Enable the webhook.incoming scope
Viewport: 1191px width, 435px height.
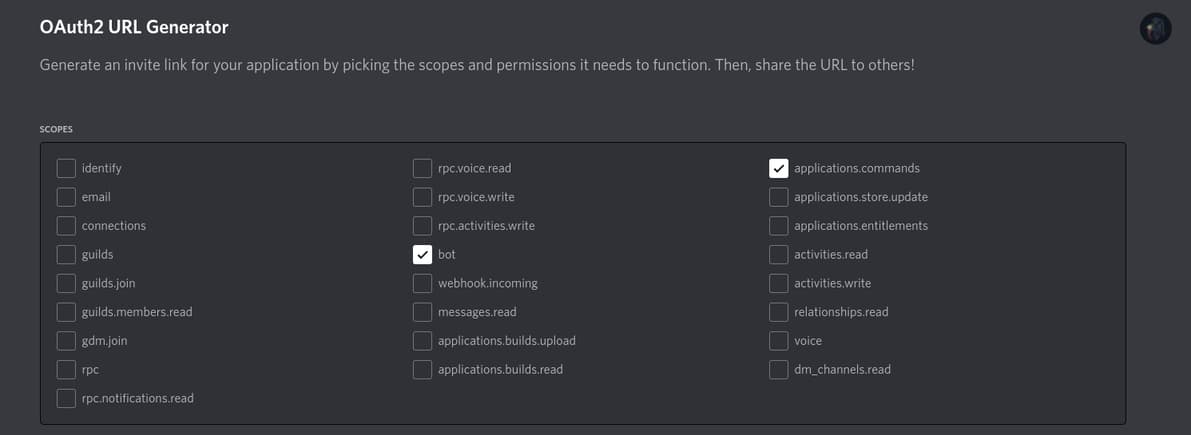click(422, 283)
